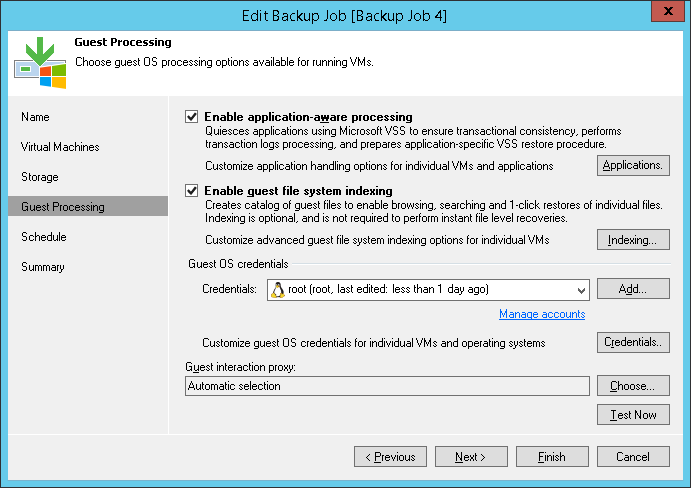Open the Indexing options button

click(x=633, y=240)
